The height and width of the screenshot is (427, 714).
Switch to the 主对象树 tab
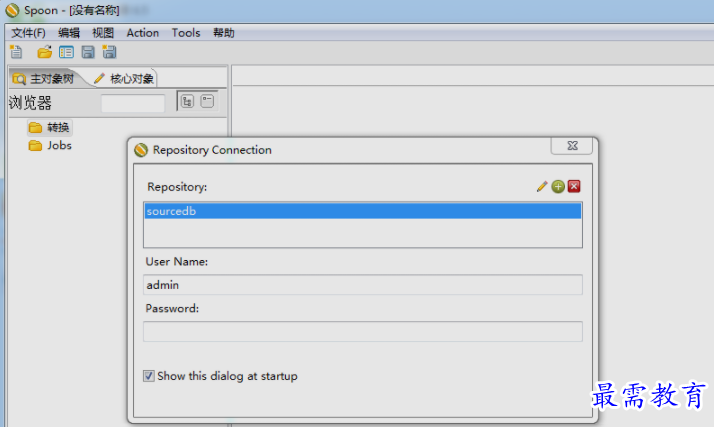[x=44, y=79]
